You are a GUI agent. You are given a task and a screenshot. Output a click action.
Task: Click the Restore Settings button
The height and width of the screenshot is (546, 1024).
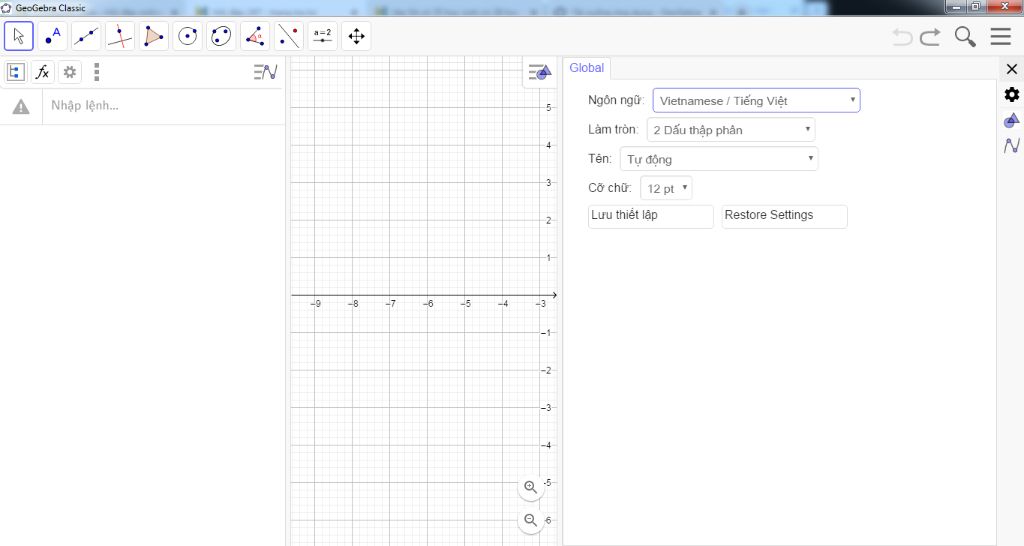[784, 216]
